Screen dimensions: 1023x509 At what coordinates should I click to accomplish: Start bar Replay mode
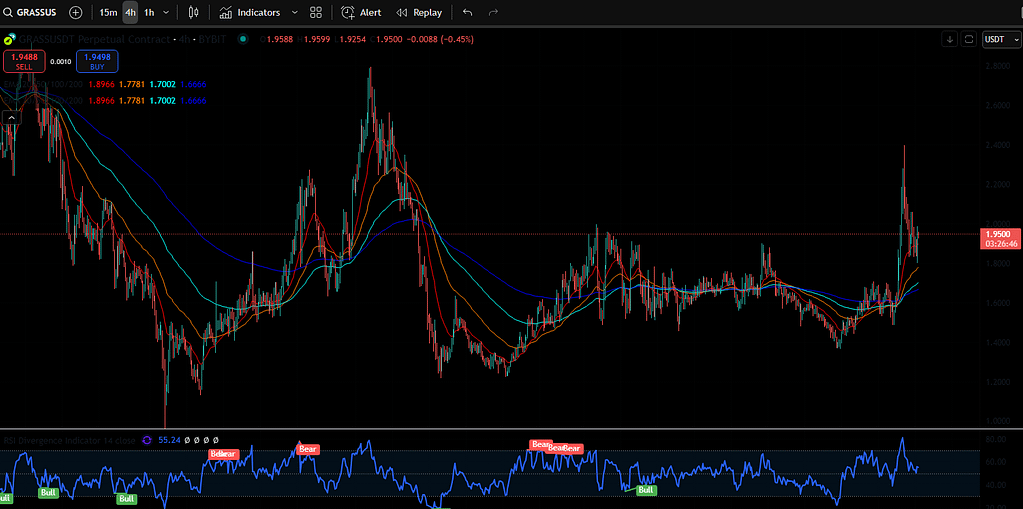coord(419,12)
